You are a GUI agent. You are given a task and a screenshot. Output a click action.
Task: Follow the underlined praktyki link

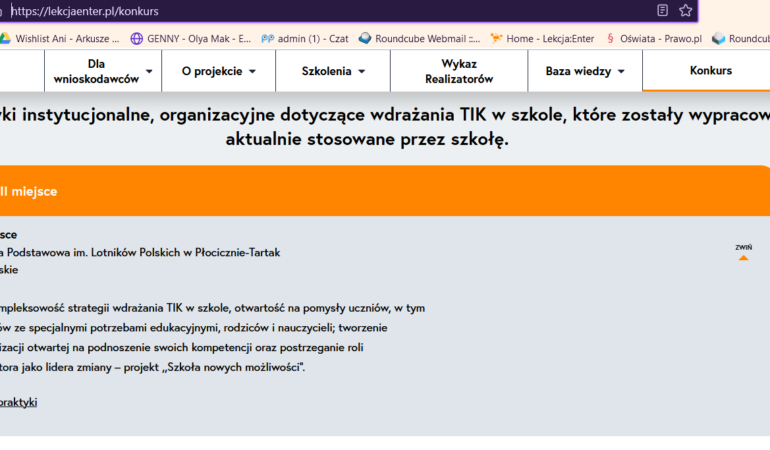[18, 402]
